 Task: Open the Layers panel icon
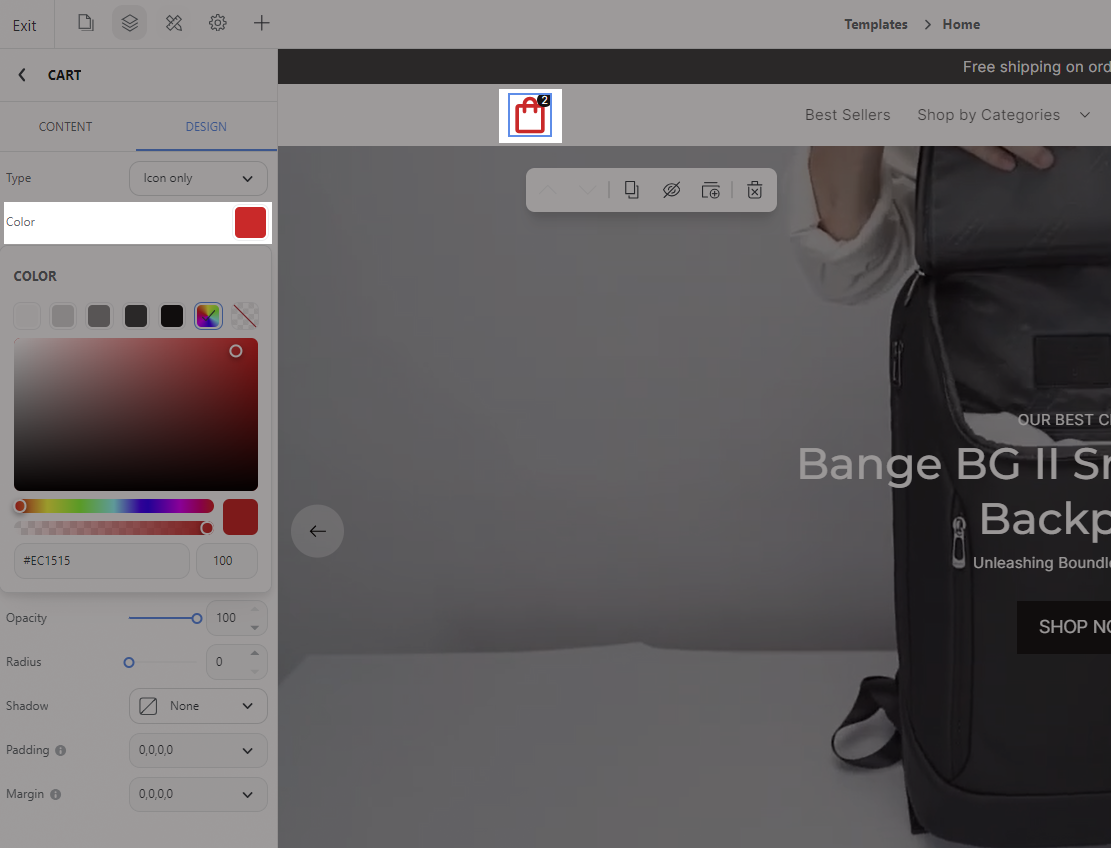tap(129, 23)
